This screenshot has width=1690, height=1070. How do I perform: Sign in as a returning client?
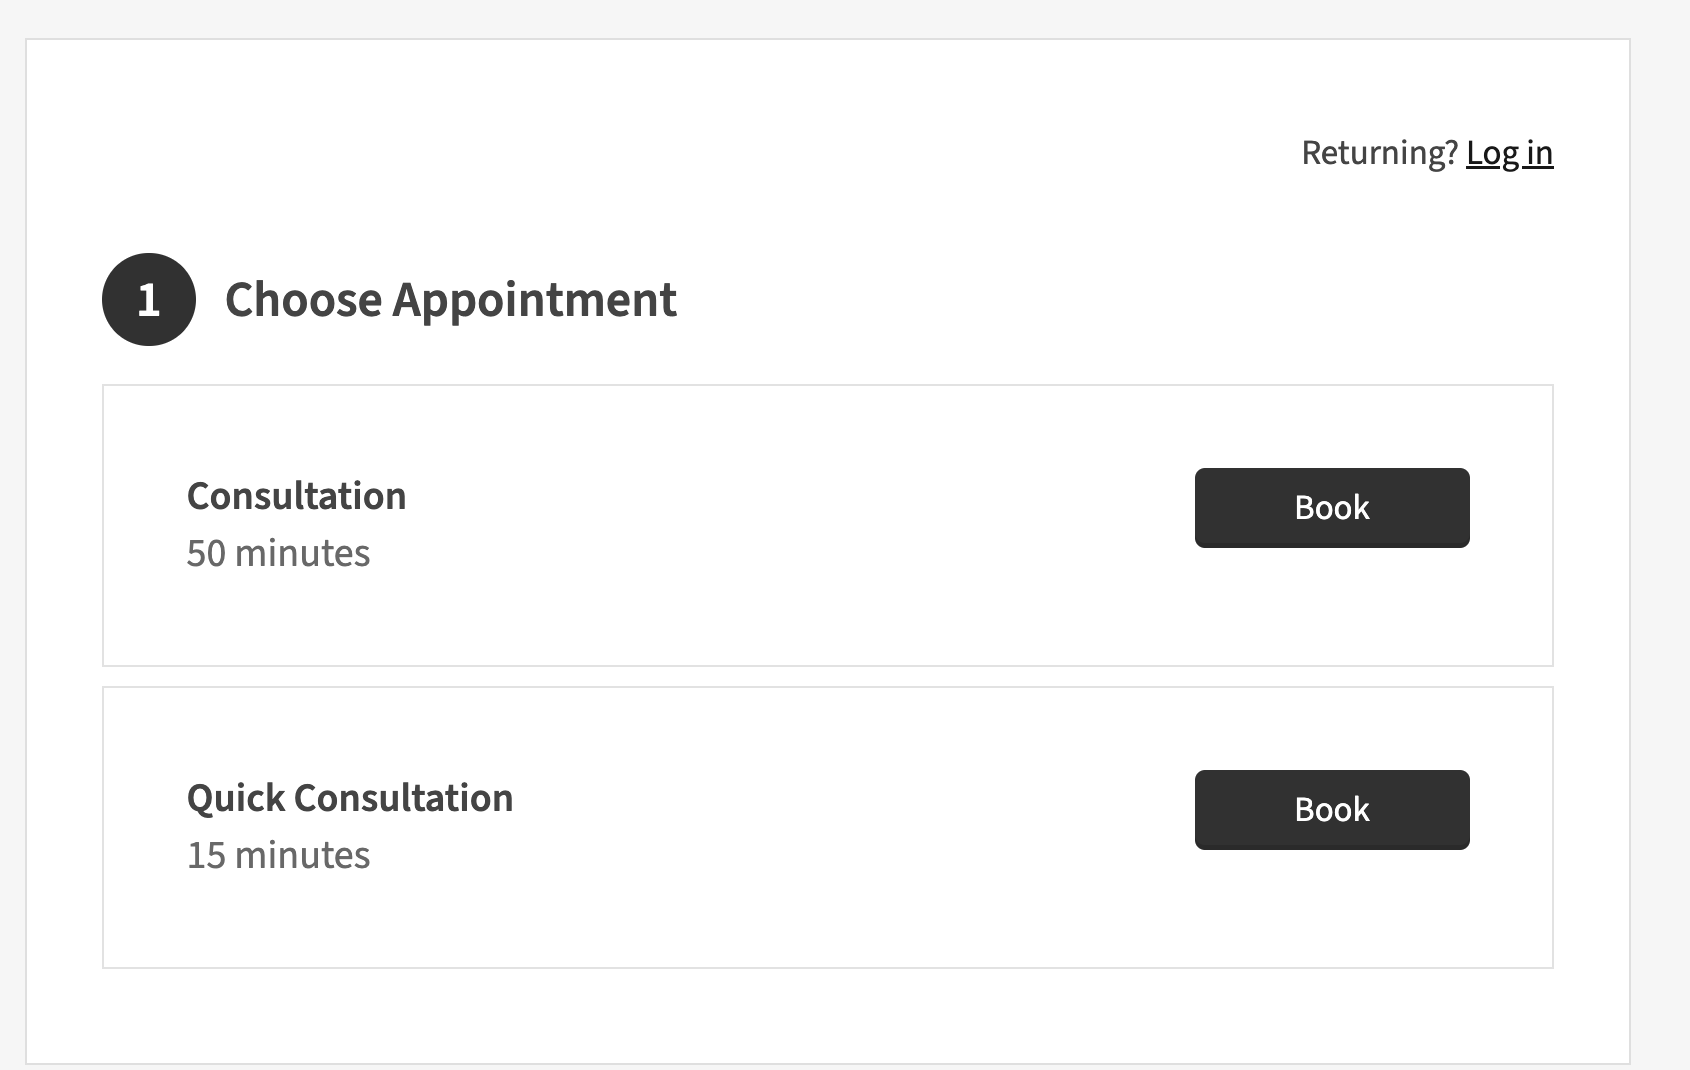pyautogui.click(x=1509, y=153)
